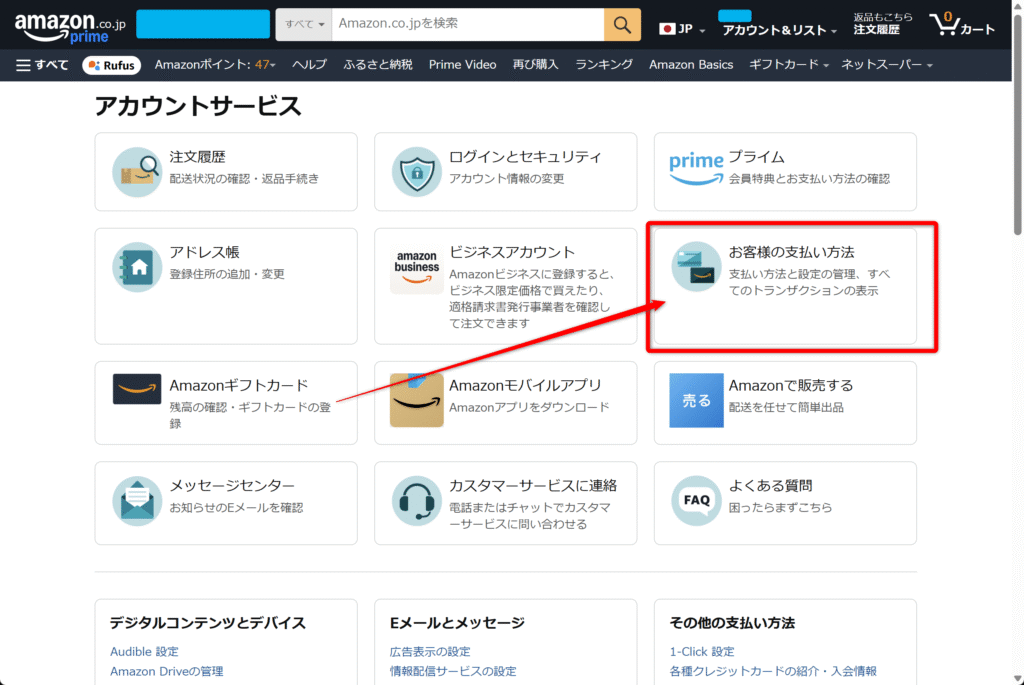The height and width of the screenshot is (685, 1024).
Task: Click 返品もこちら 注文履歴 header link
Action: click(882, 24)
